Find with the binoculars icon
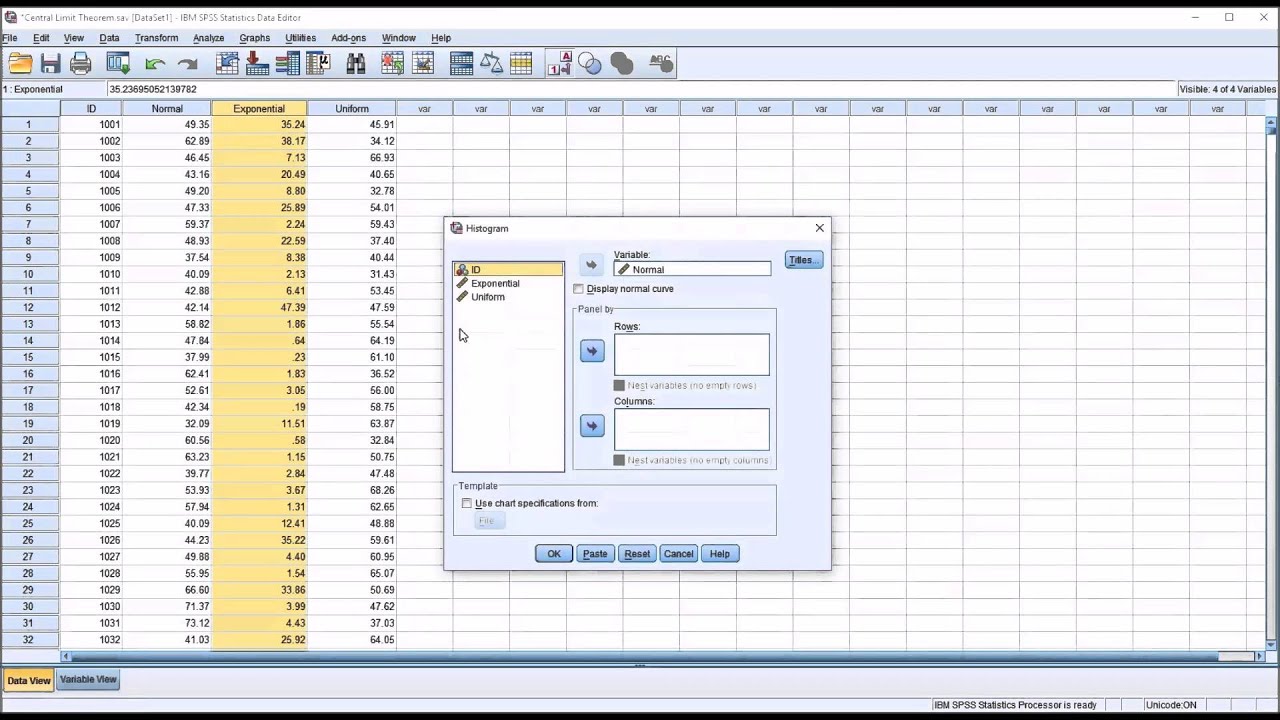This screenshot has height=720, width=1280. (x=356, y=64)
